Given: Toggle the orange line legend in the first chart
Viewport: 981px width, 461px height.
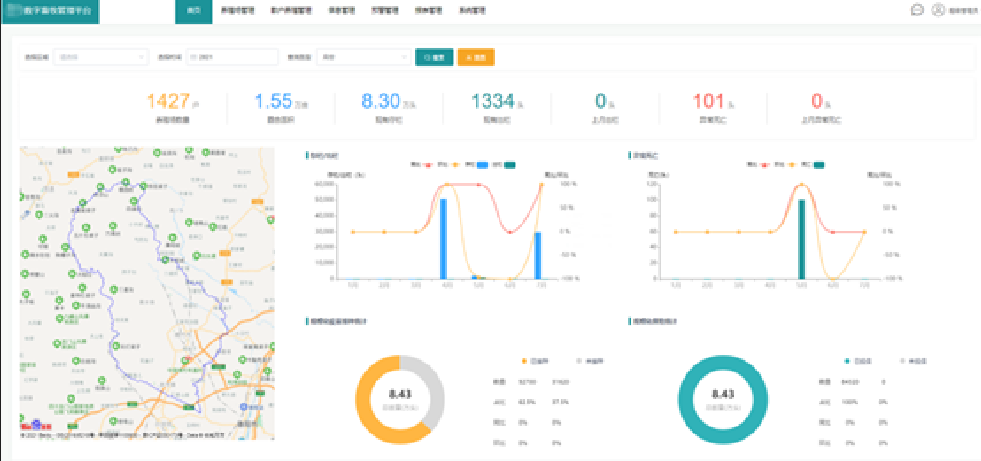Looking at the screenshot, I should click(447, 165).
